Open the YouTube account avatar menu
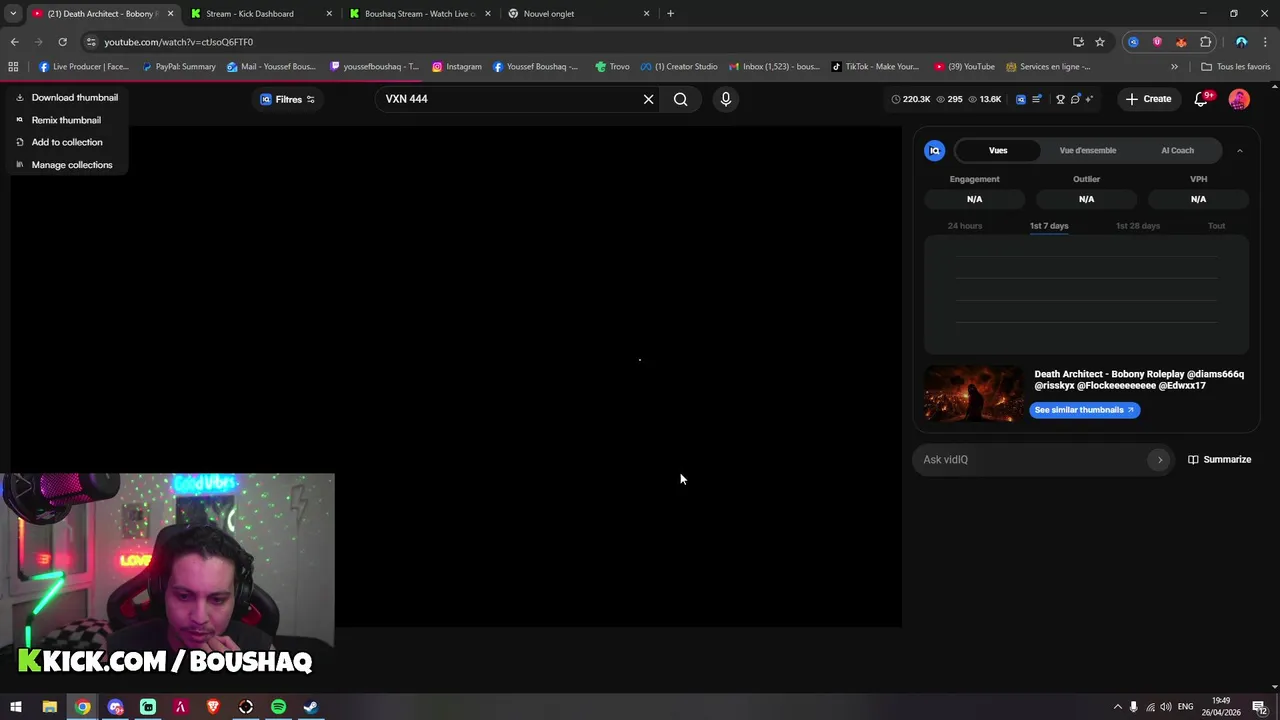The image size is (1280, 720). point(1239,99)
